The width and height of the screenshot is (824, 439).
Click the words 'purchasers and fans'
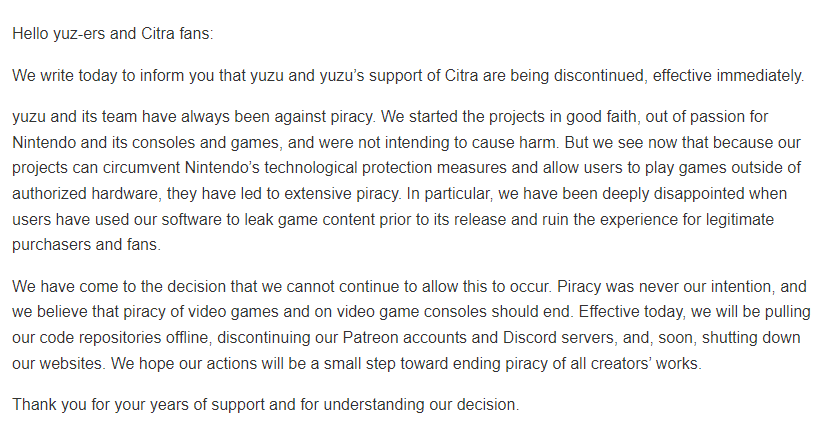click(85, 244)
